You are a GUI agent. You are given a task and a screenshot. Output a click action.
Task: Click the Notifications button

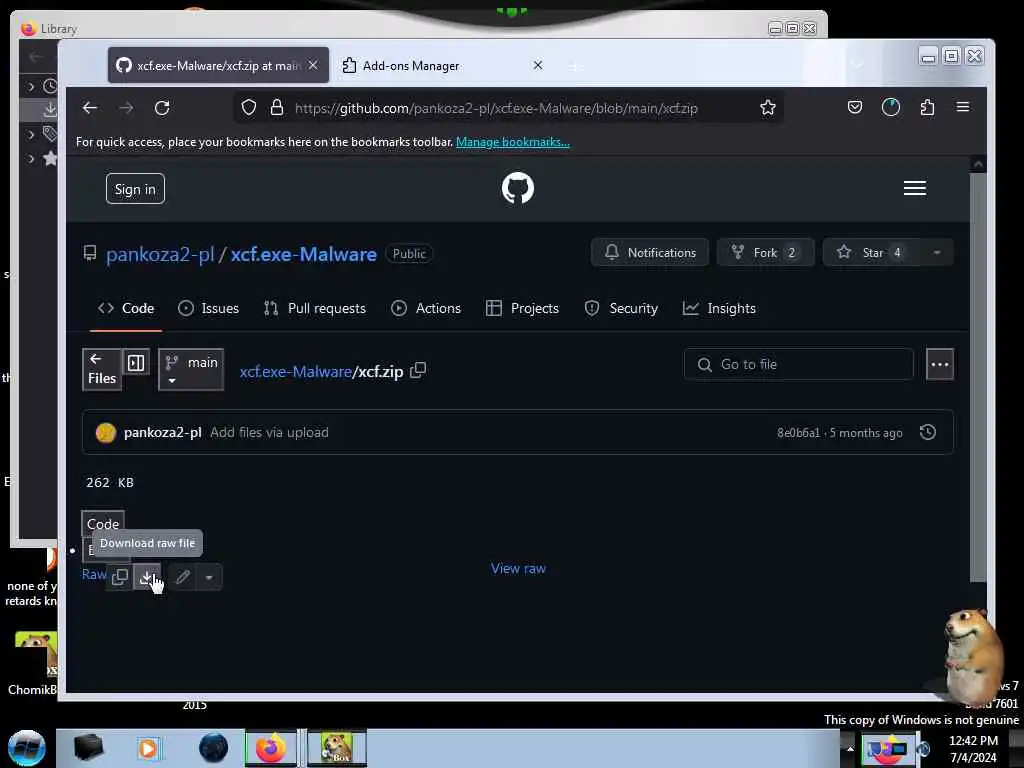650,253
